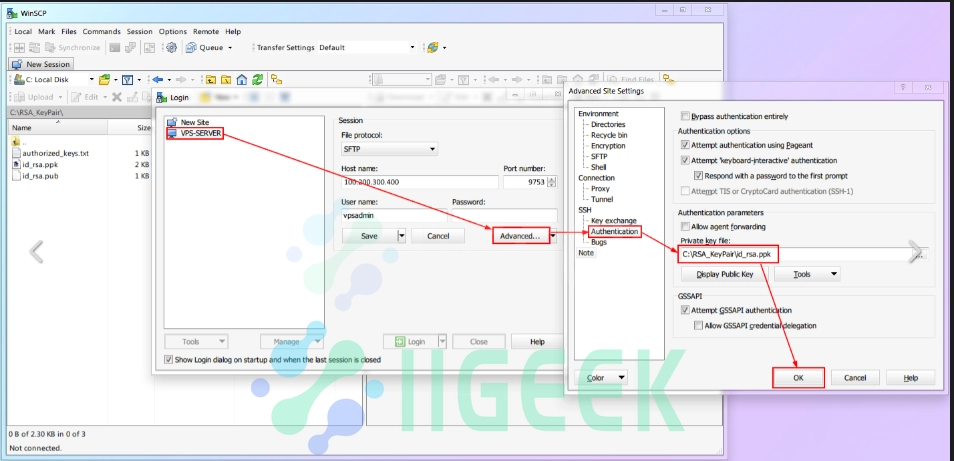Click the blue back arrow icon
The height and width of the screenshot is (461, 954).
(157, 80)
